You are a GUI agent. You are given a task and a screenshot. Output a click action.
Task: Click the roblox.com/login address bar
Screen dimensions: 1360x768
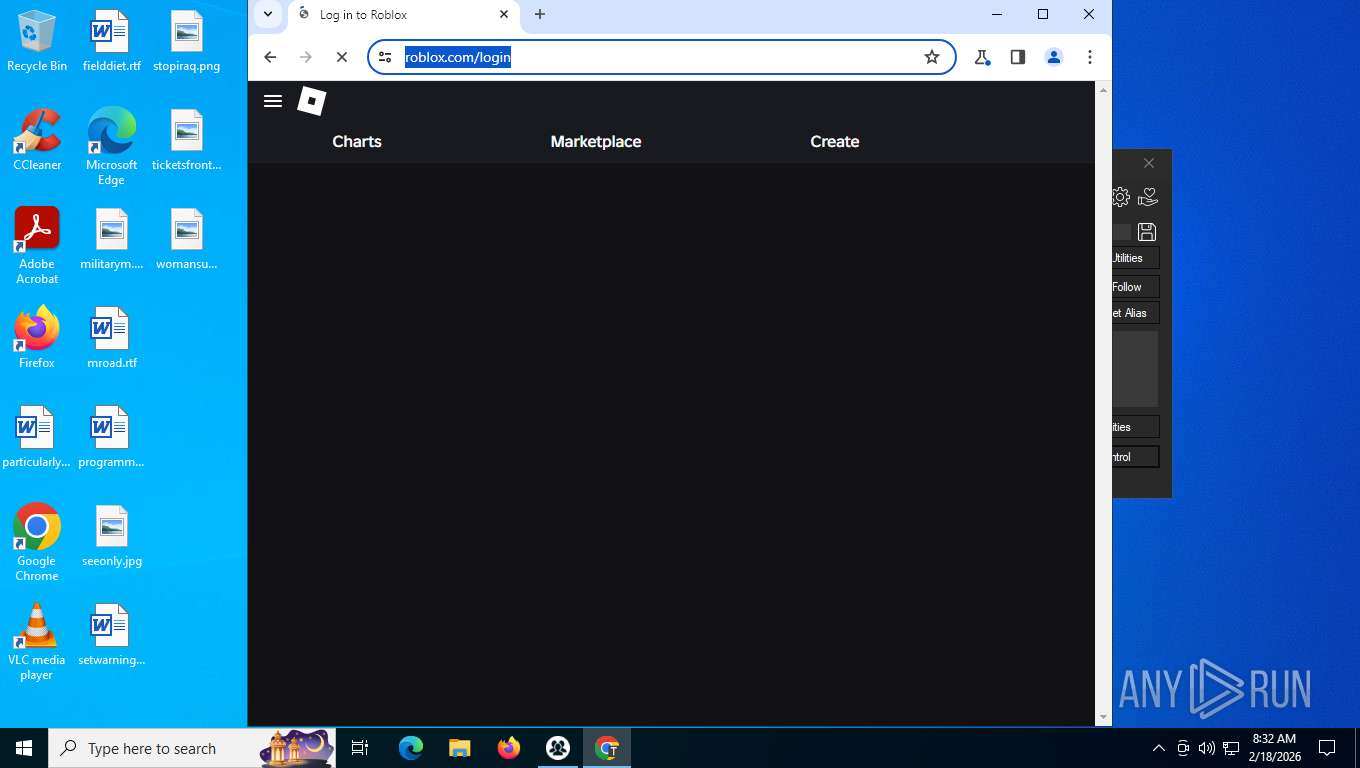click(661, 57)
